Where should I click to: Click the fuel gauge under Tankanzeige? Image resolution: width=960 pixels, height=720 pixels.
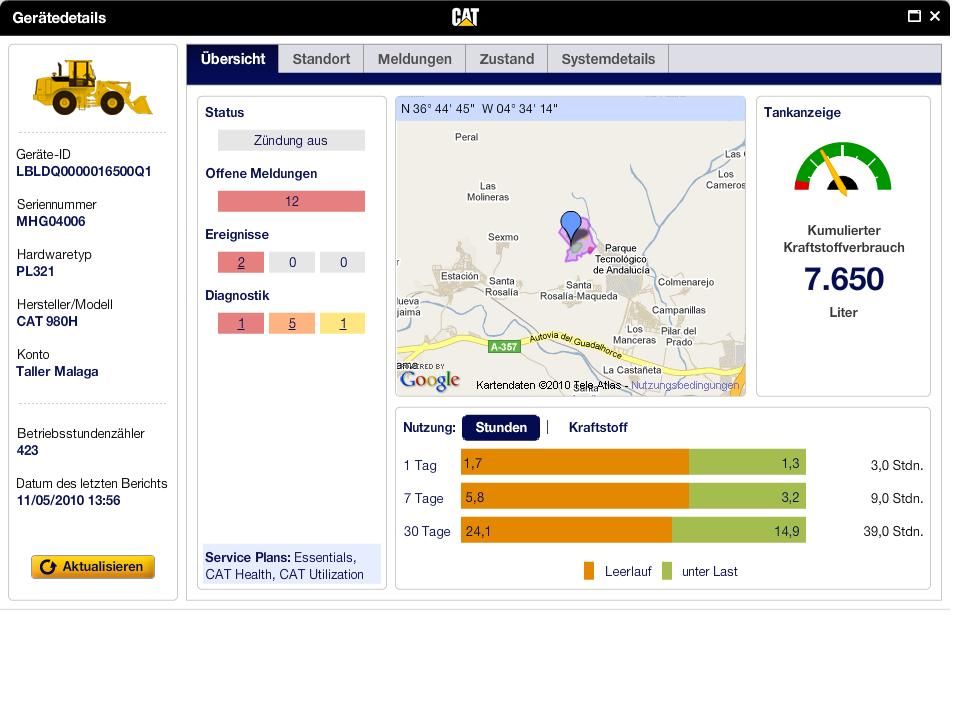point(842,168)
